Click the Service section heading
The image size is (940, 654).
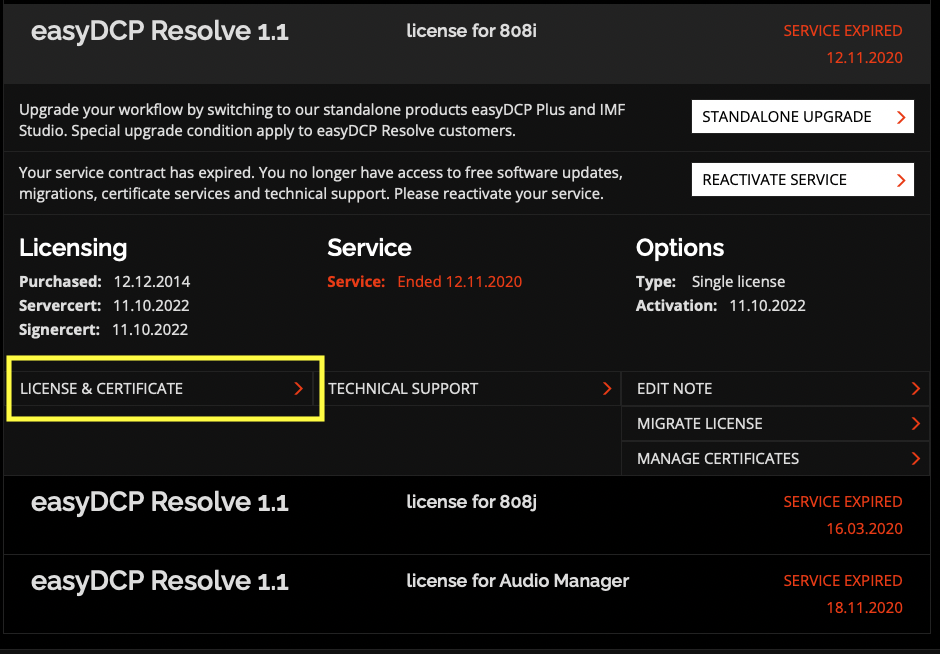point(369,248)
